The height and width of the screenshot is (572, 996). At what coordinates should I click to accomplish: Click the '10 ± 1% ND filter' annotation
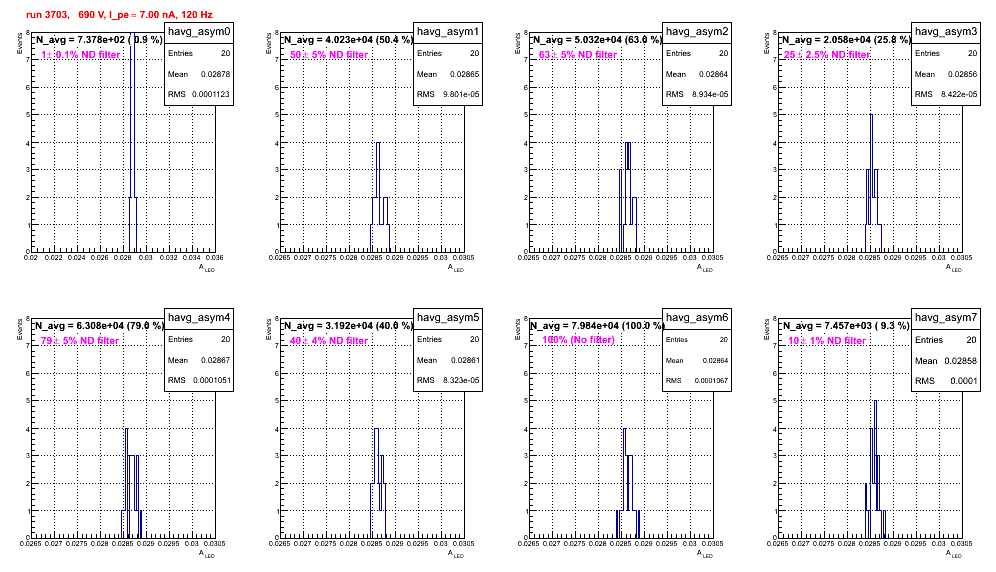tap(827, 341)
